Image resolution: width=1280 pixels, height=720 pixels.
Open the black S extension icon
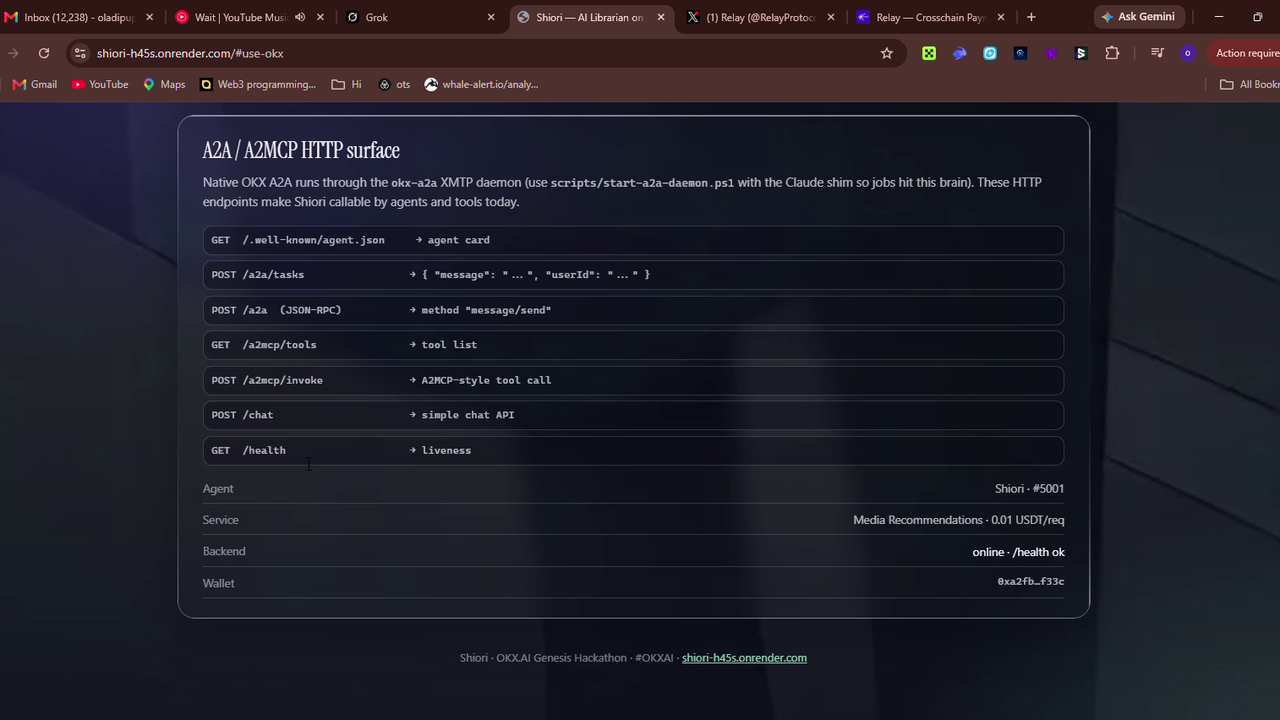[1081, 53]
